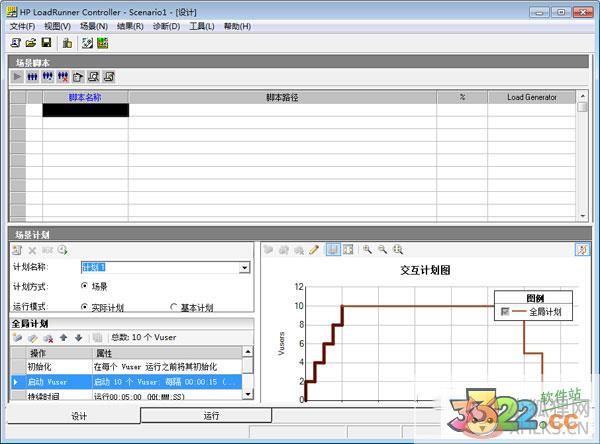Screen dimensions: 600x444
Task: Click the 脚本路径 column header
Action: pos(282,97)
